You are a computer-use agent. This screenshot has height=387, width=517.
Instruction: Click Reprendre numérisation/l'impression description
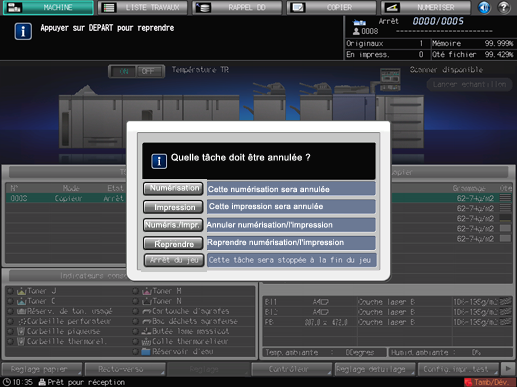pos(291,243)
